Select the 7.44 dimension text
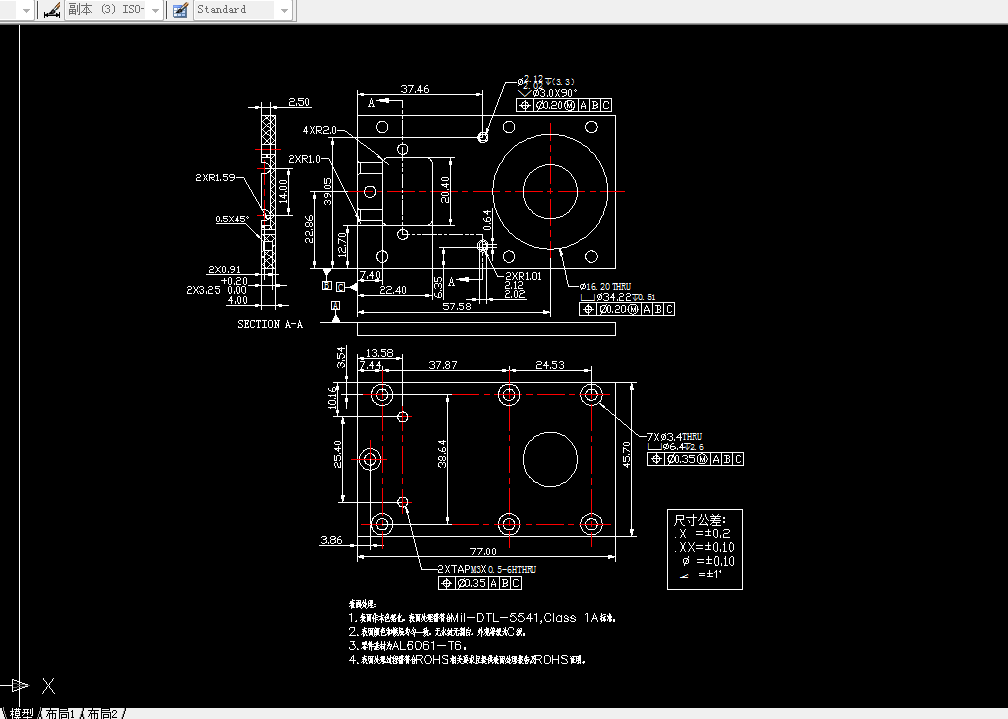The height and width of the screenshot is (719, 1008). click(x=370, y=365)
